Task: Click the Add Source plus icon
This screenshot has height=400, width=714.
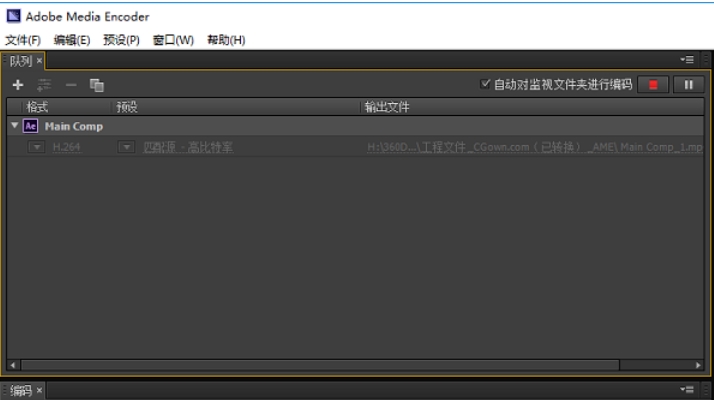Action: pyautogui.click(x=18, y=85)
